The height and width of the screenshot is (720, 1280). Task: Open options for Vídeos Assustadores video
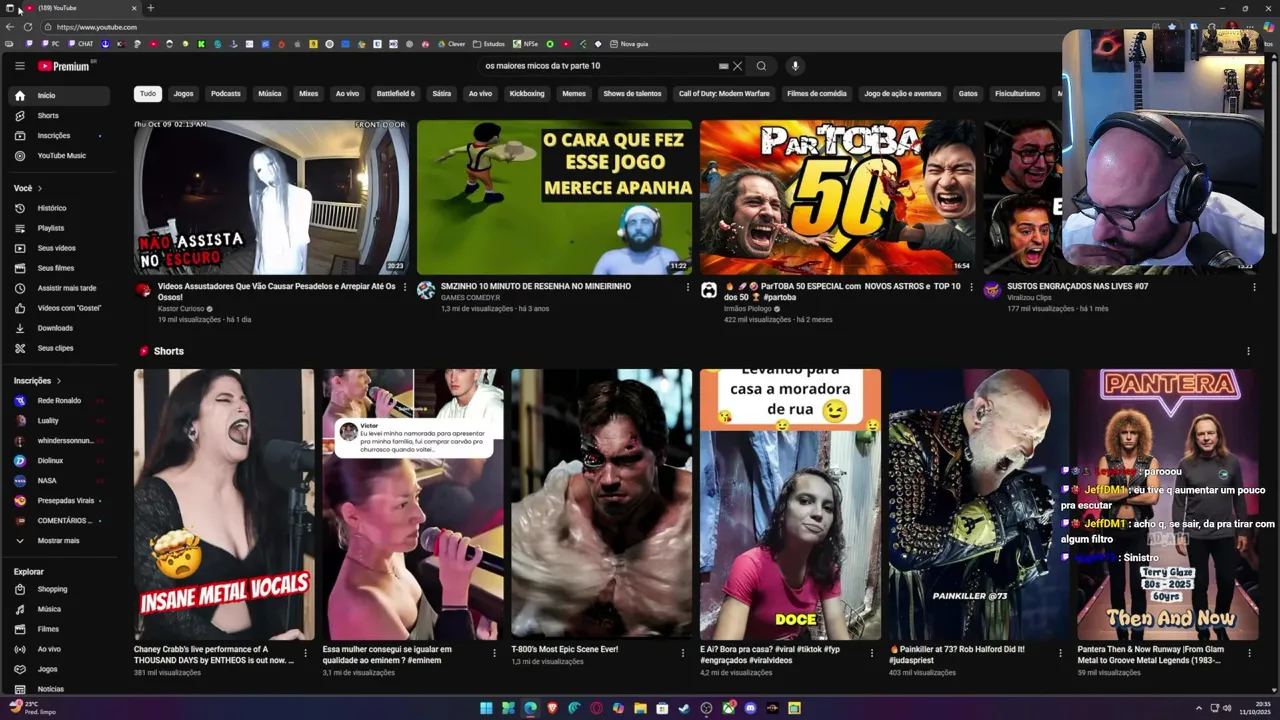(x=405, y=287)
